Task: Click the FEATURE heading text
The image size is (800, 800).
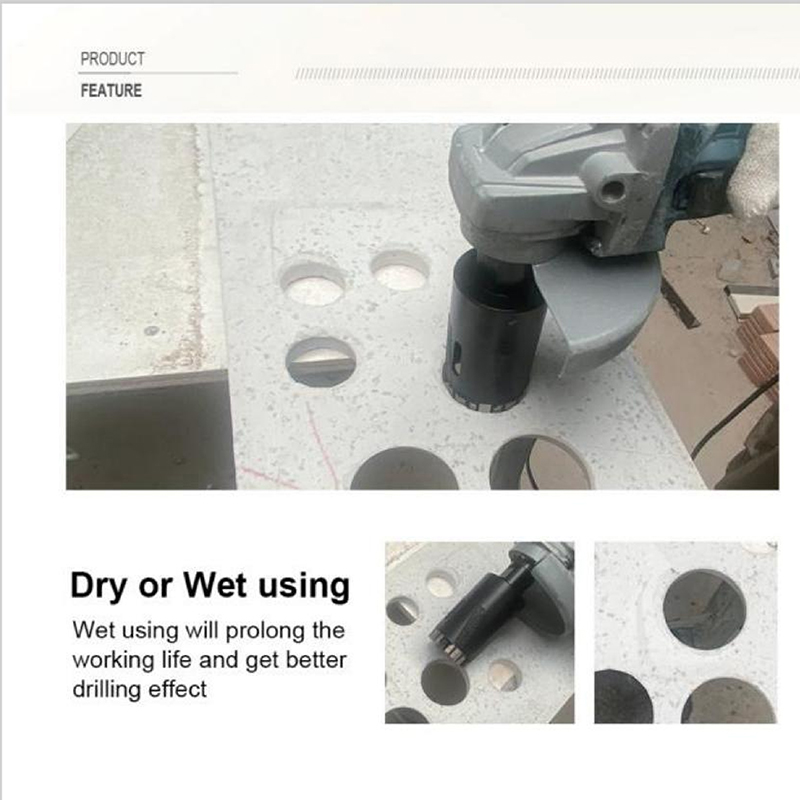Action: click(x=111, y=90)
